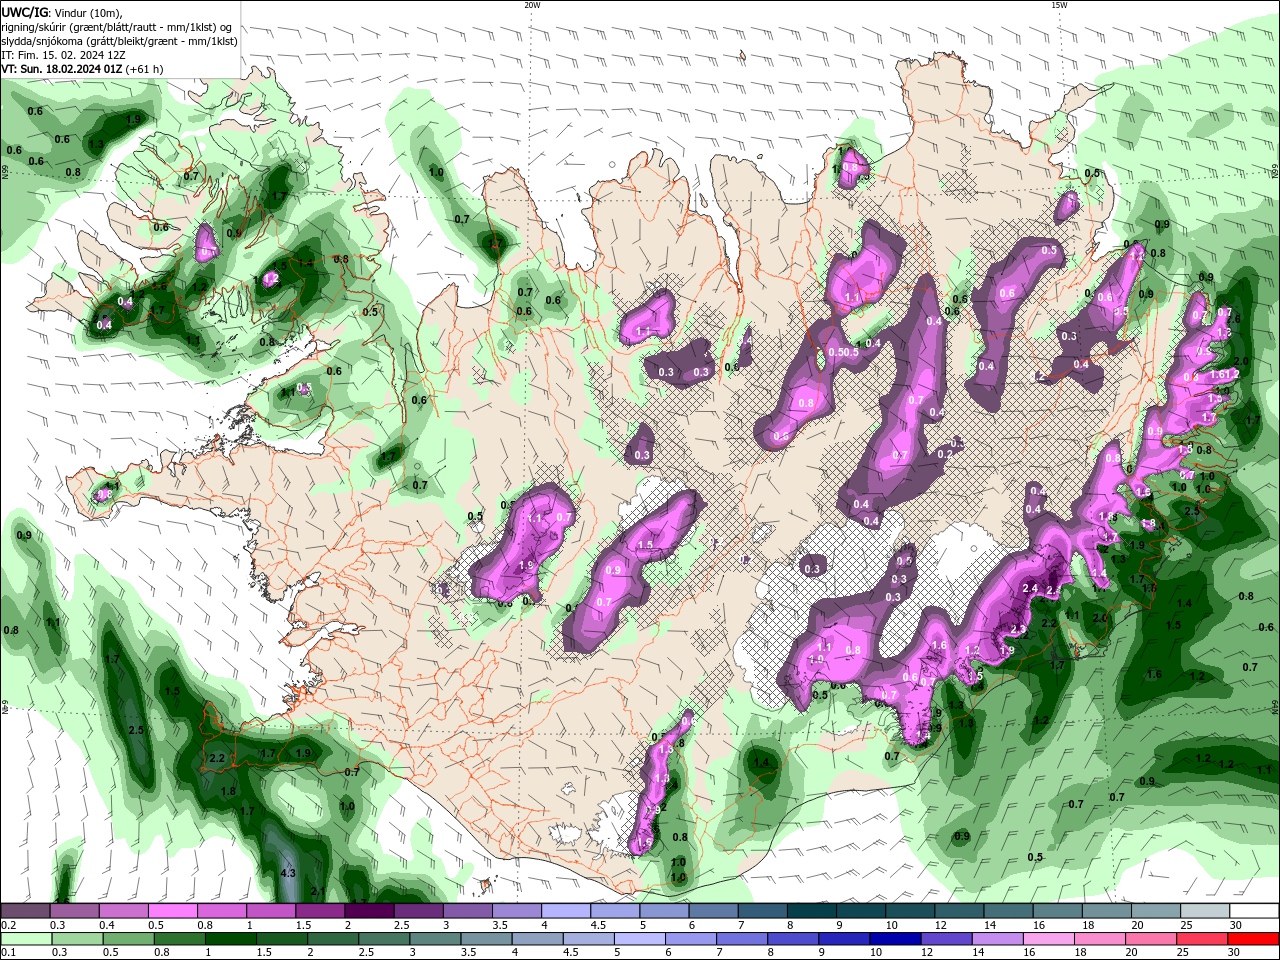Click the dark blue 10 to 12 rain swatch
Screen dimensions: 1280x960
pos(894,939)
